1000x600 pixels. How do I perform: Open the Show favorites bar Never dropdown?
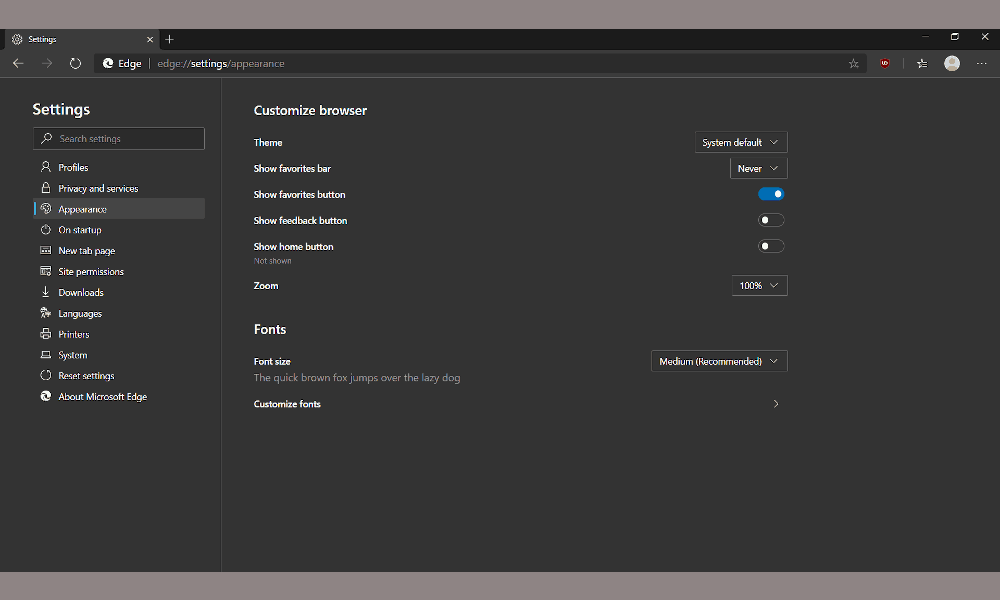[x=758, y=168]
